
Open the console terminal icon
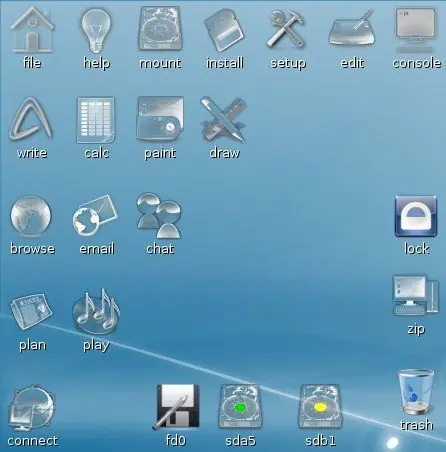(416, 30)
